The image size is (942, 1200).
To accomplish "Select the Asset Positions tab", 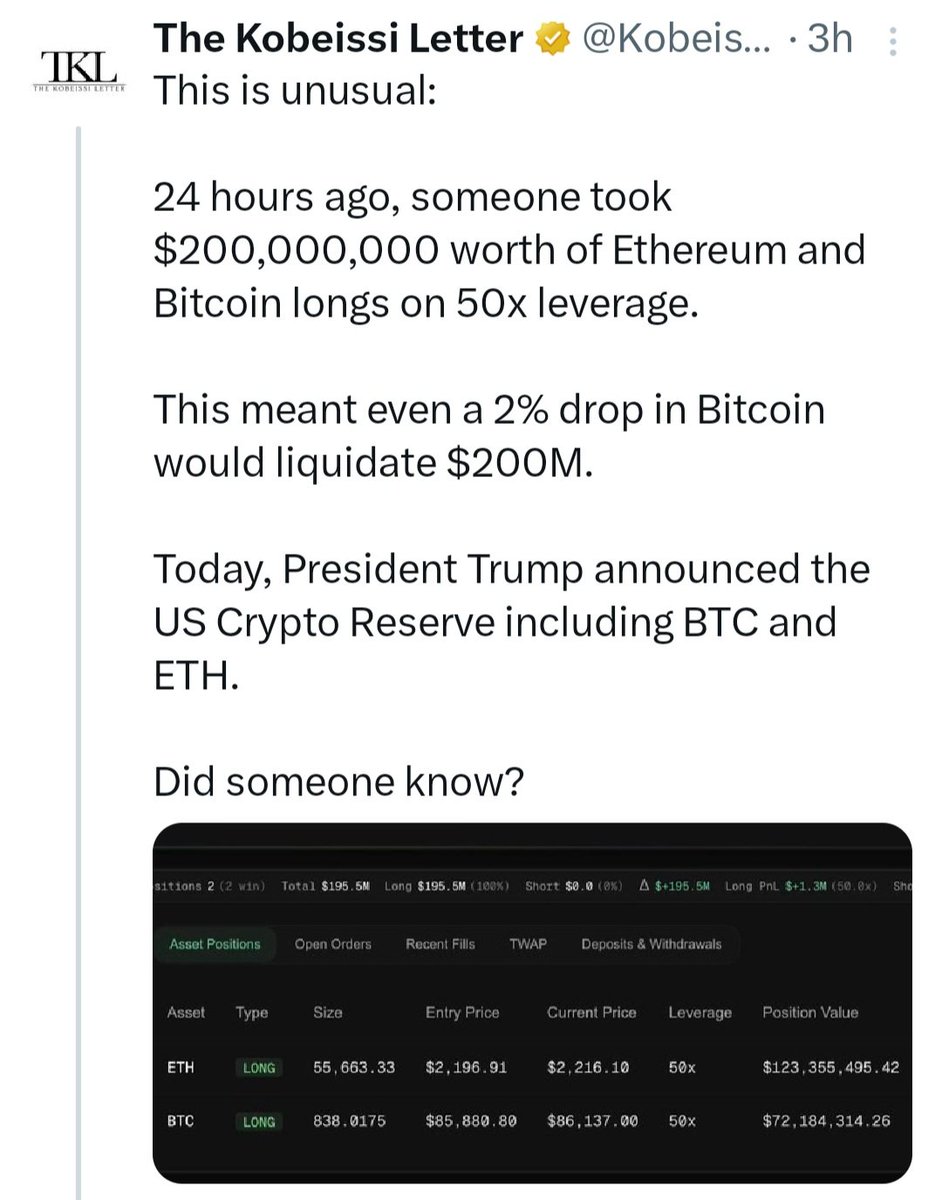I will 215,944.
